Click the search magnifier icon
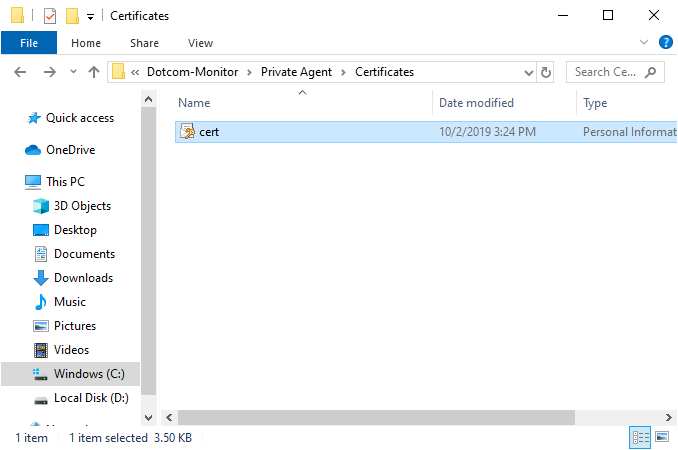The height and width of the screenshot is (450, 678). click(x=650, y=72)
